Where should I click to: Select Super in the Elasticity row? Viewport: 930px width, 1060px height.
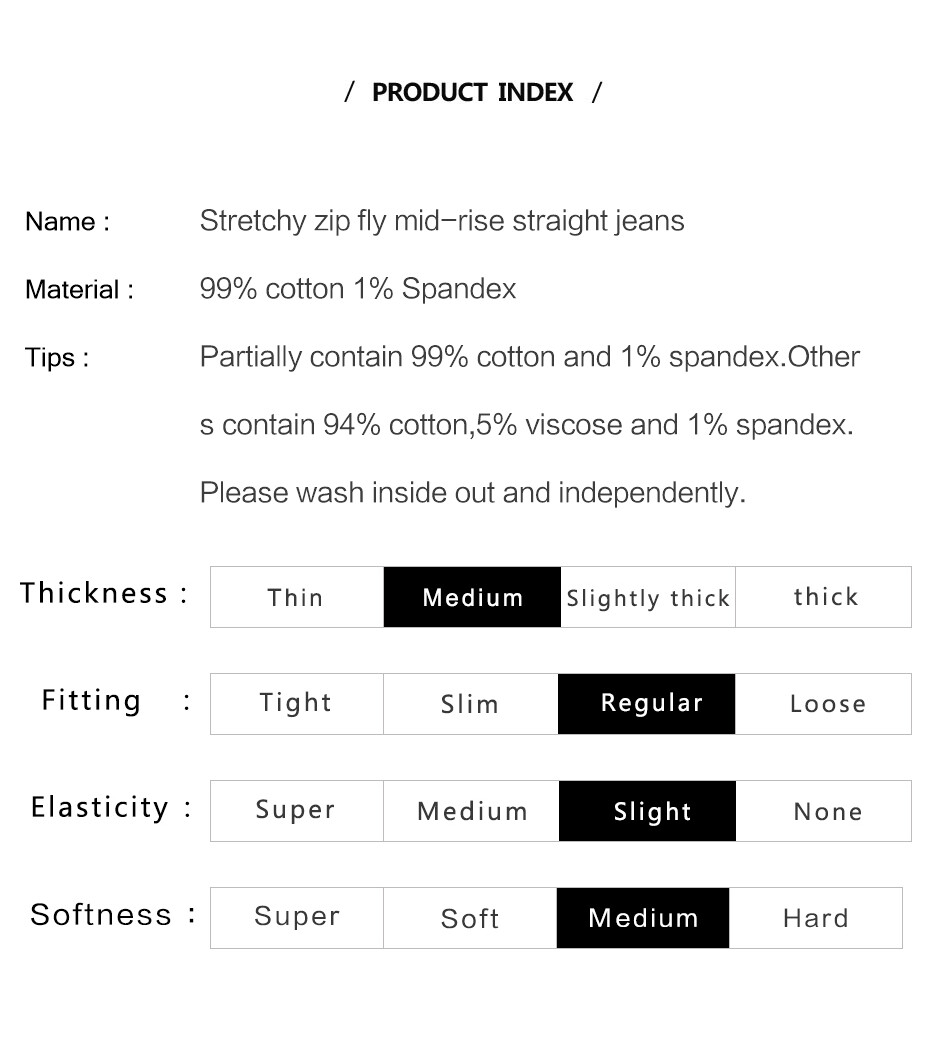pos(297,811)
